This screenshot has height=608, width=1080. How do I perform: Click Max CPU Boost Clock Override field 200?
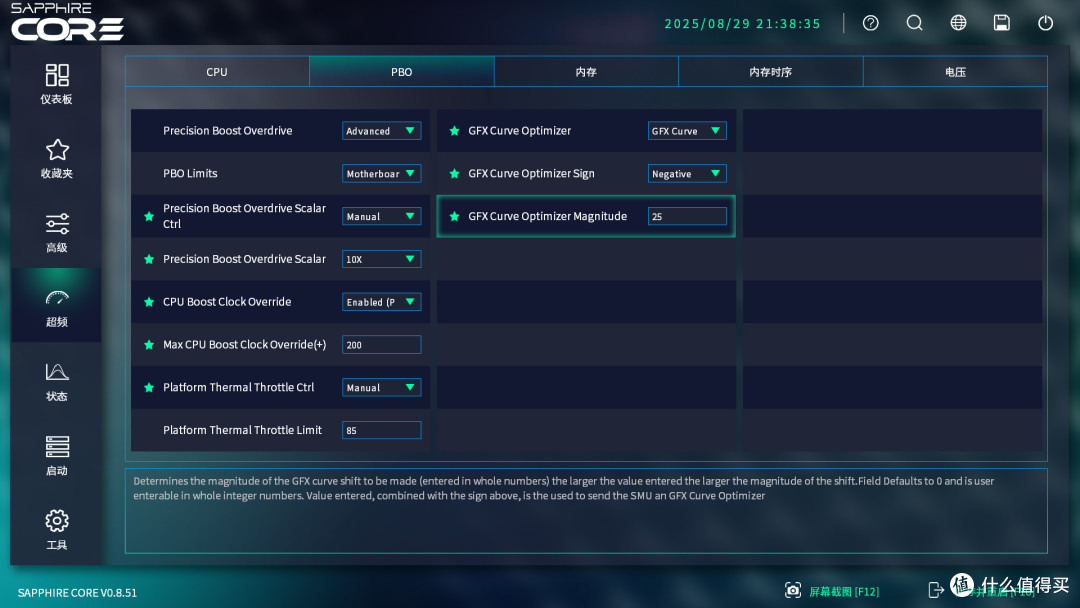point(382,344)
